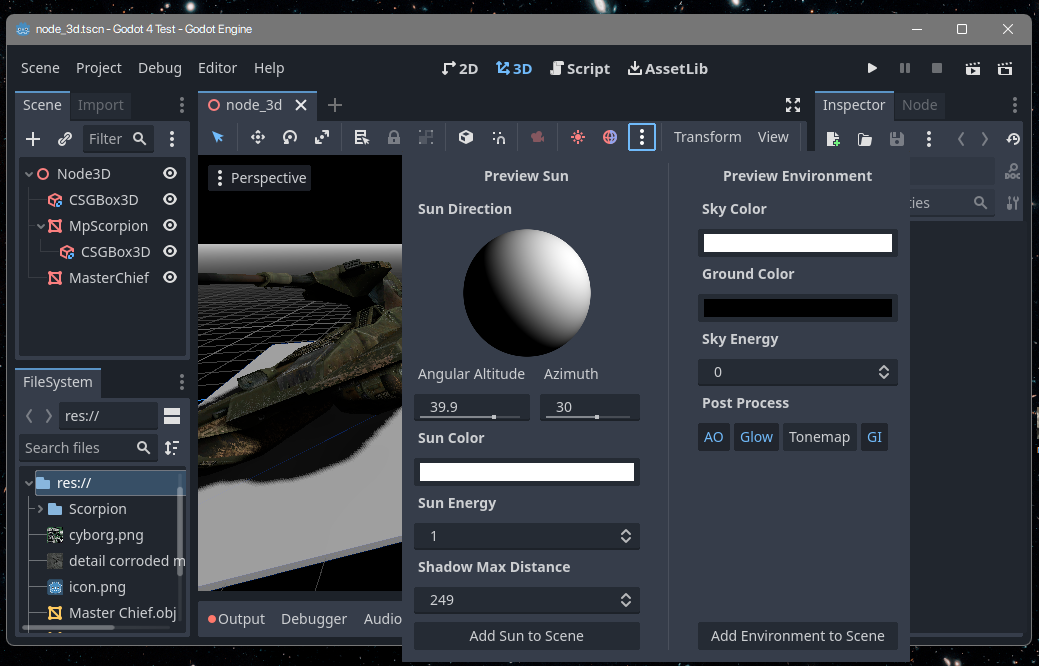Open the Perspective view menu
1039x666 pixels.
tap(260, 178)
